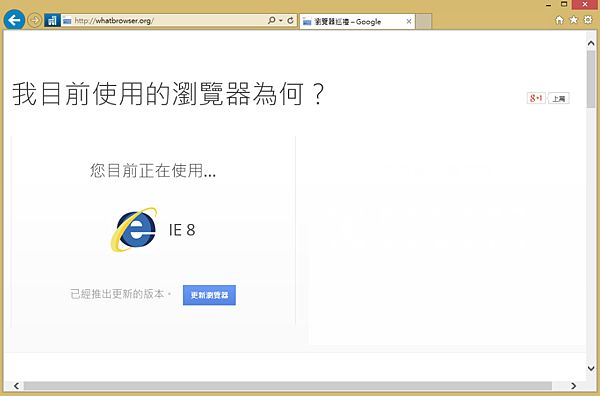Click the blue update browser button
Screen dimensions: 600x396
pos(209,295)
